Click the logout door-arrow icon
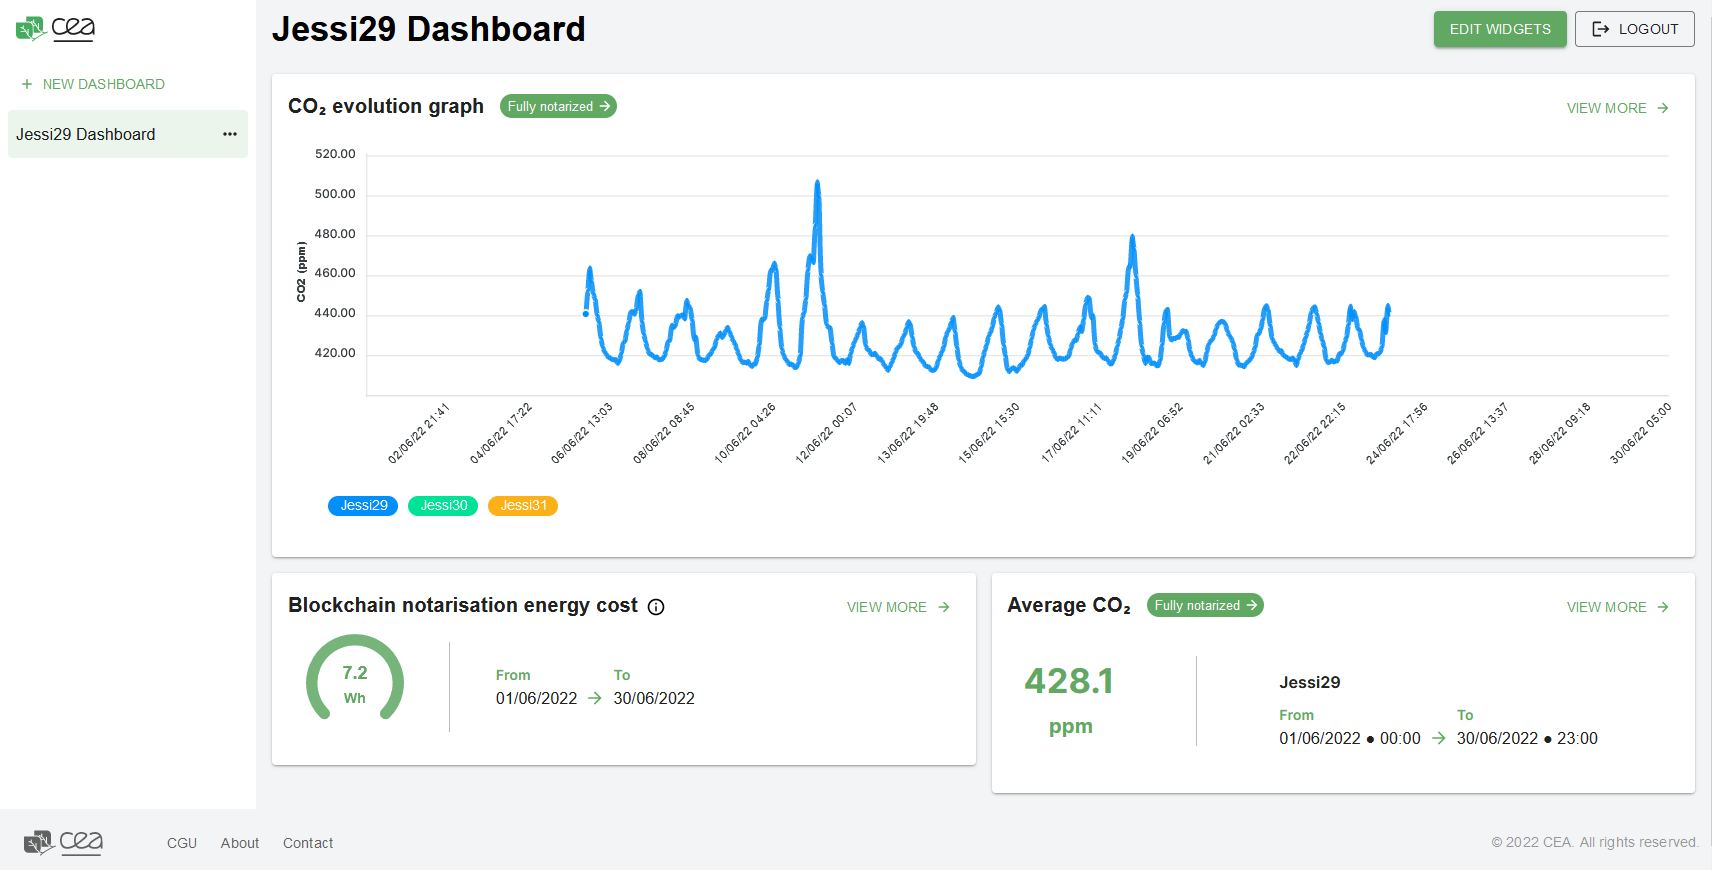Screen dimensions: 1712x871 point(1600,29)
